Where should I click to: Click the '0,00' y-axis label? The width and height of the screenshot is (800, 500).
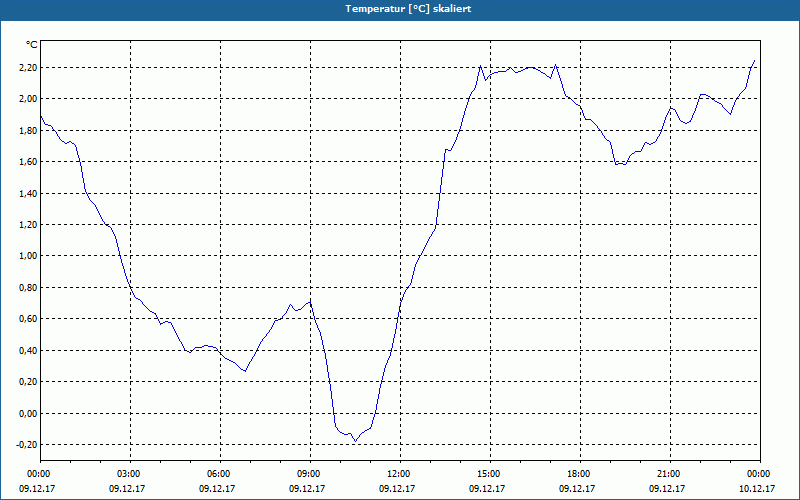28,413
